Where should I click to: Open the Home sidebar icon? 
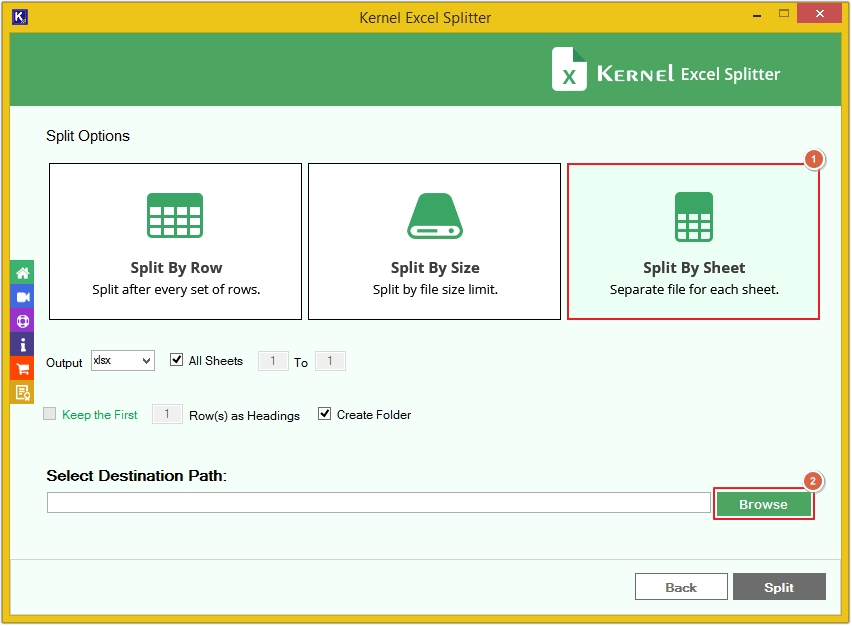point(22,273)
